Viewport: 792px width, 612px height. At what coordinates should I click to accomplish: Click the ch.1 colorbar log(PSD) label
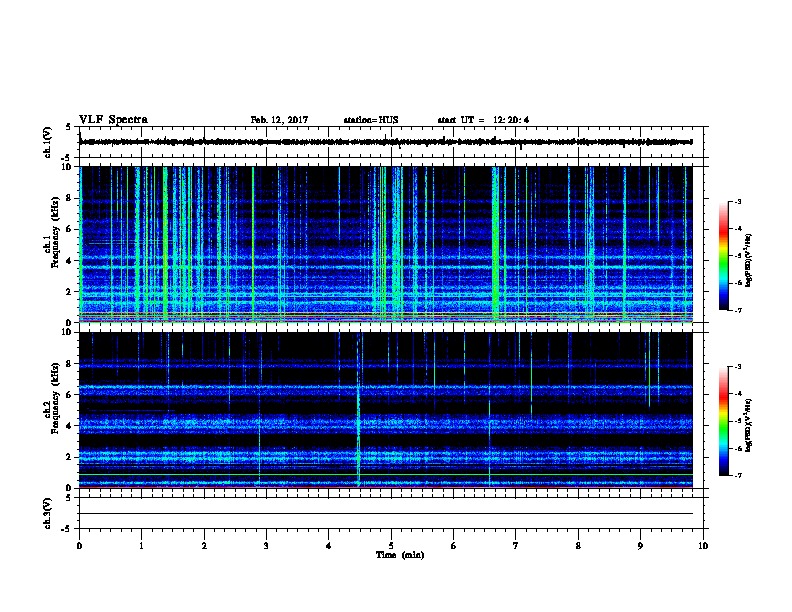click(x=749, y=260)
